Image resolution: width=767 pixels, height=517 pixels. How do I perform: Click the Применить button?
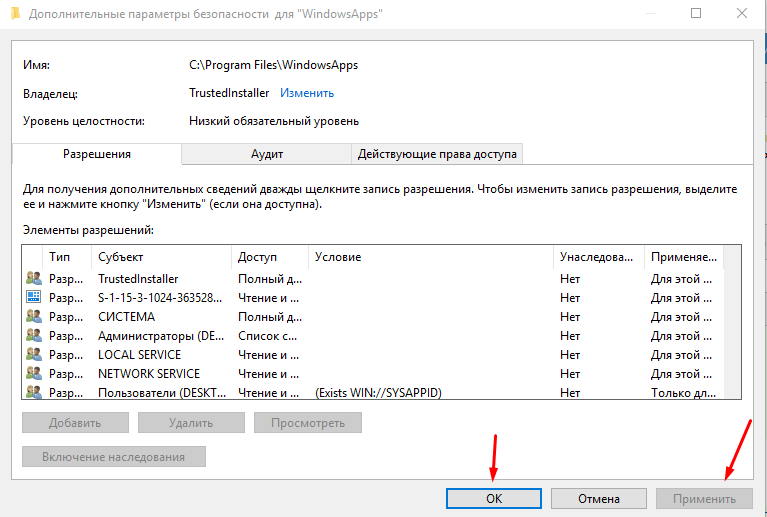tap(703, 498)
